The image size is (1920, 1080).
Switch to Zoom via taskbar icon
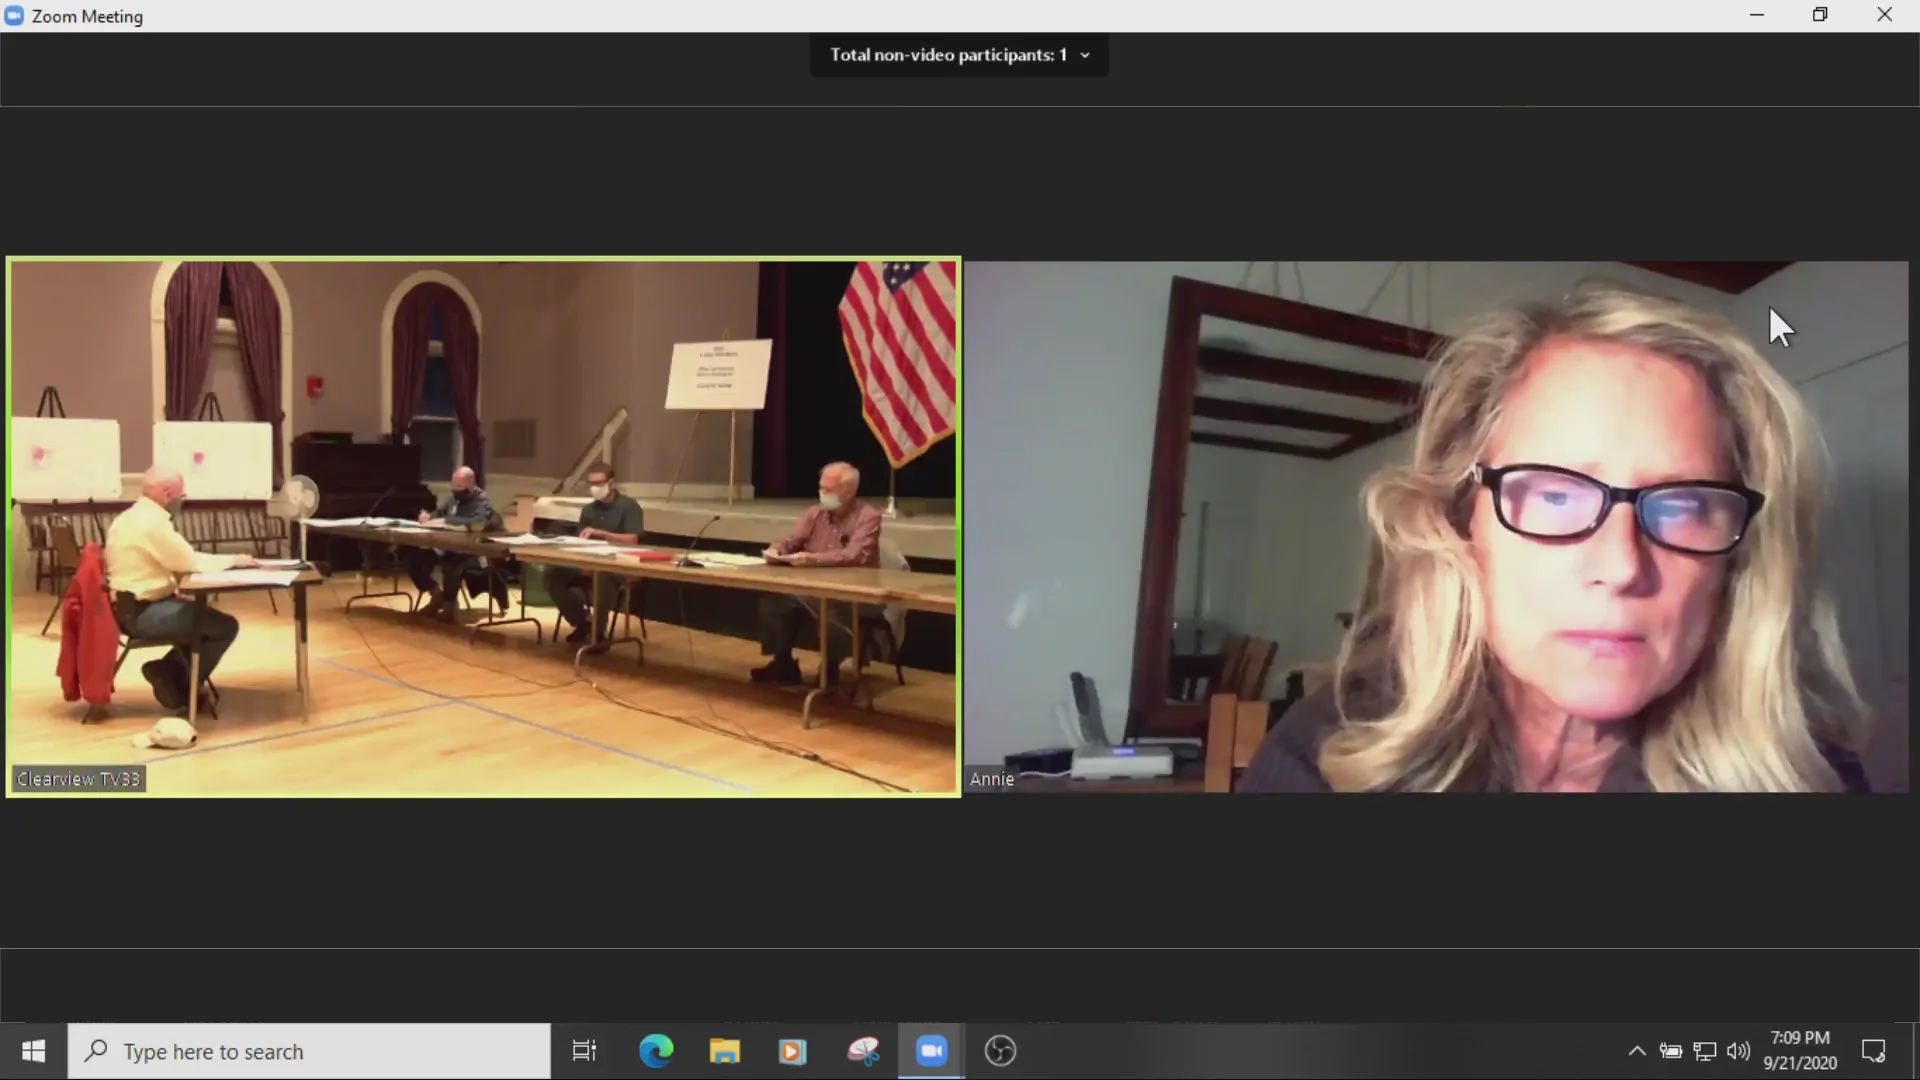coord(931,1051)
